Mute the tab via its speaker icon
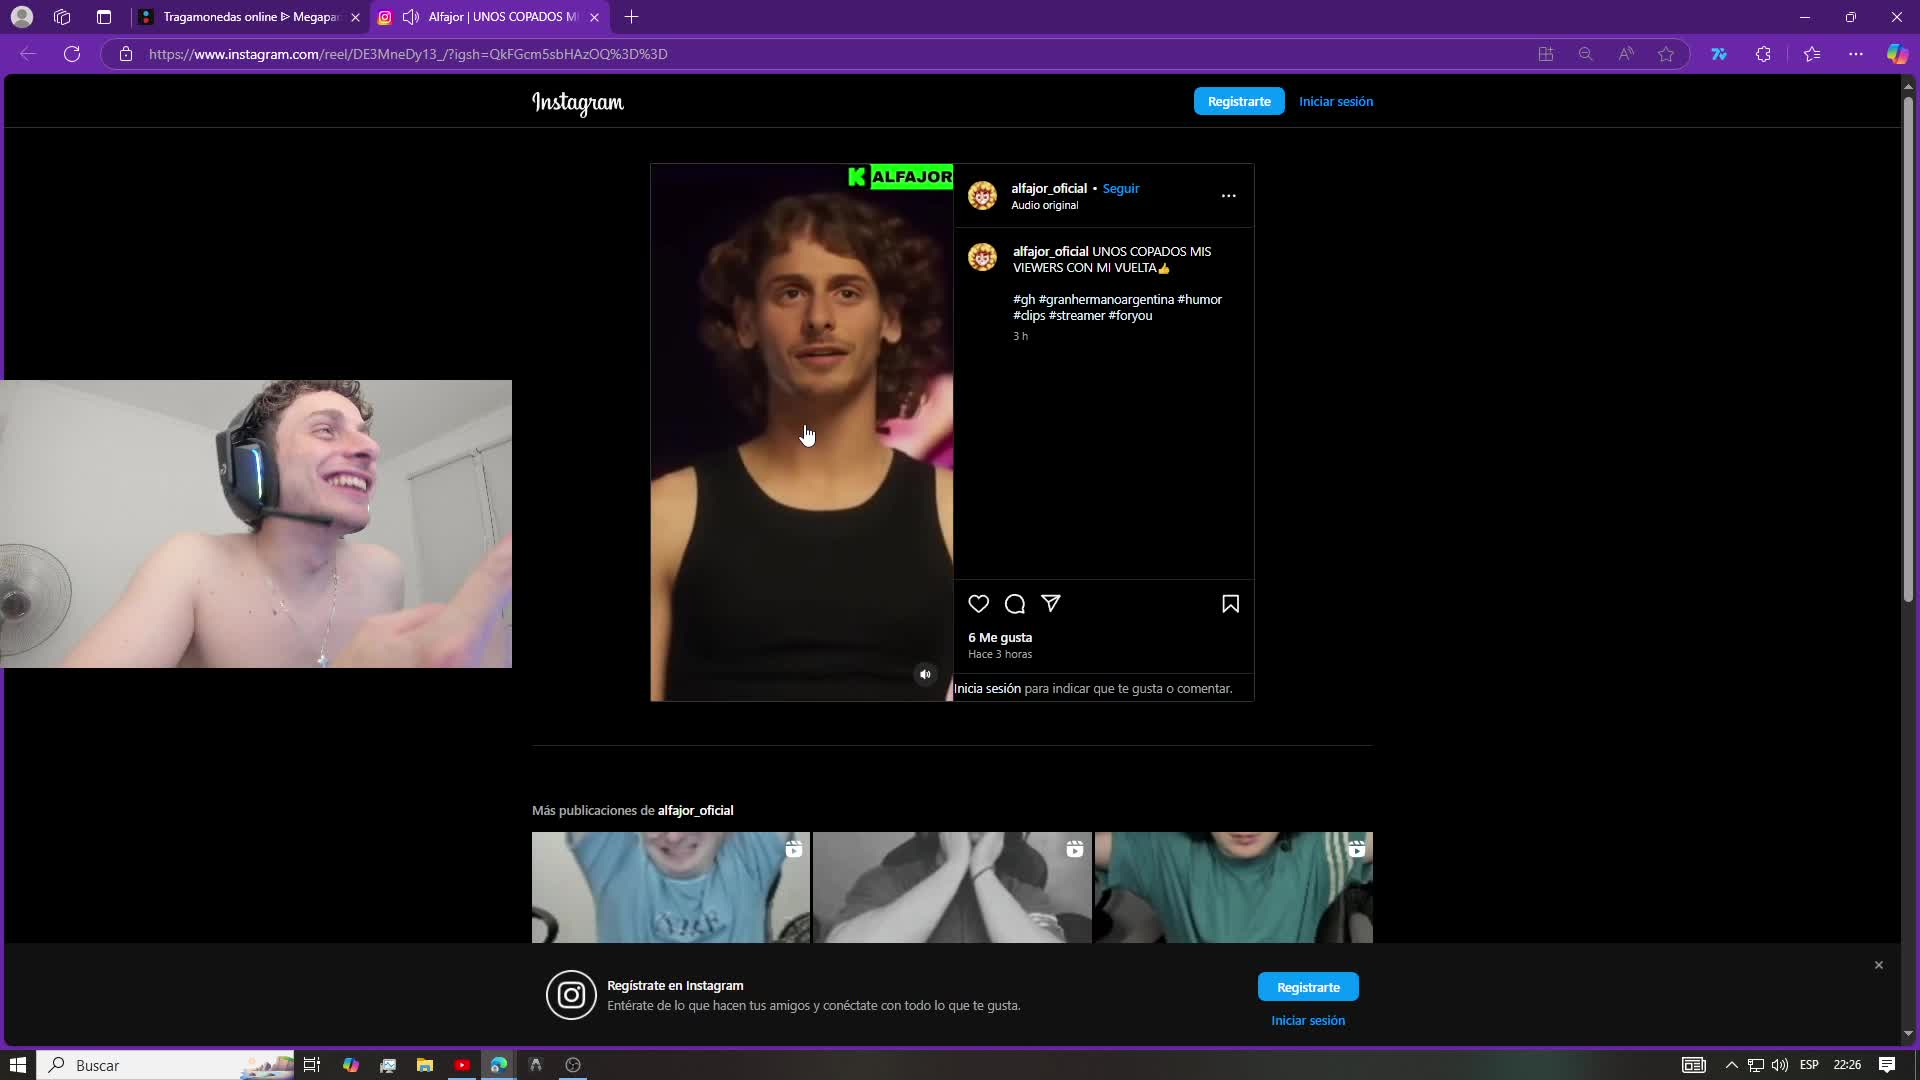This screenshot has width=1920, height=1080. tap(410, 17)
